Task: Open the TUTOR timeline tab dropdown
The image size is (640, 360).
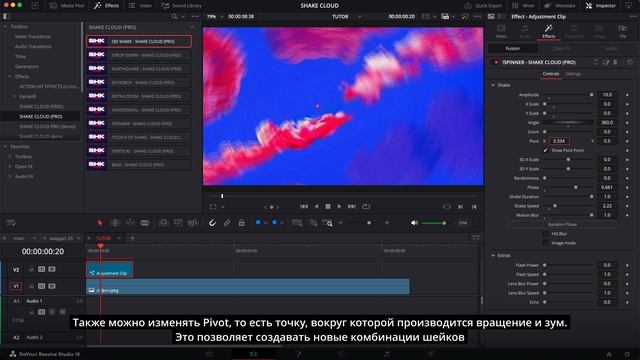Action: [119, 238]
